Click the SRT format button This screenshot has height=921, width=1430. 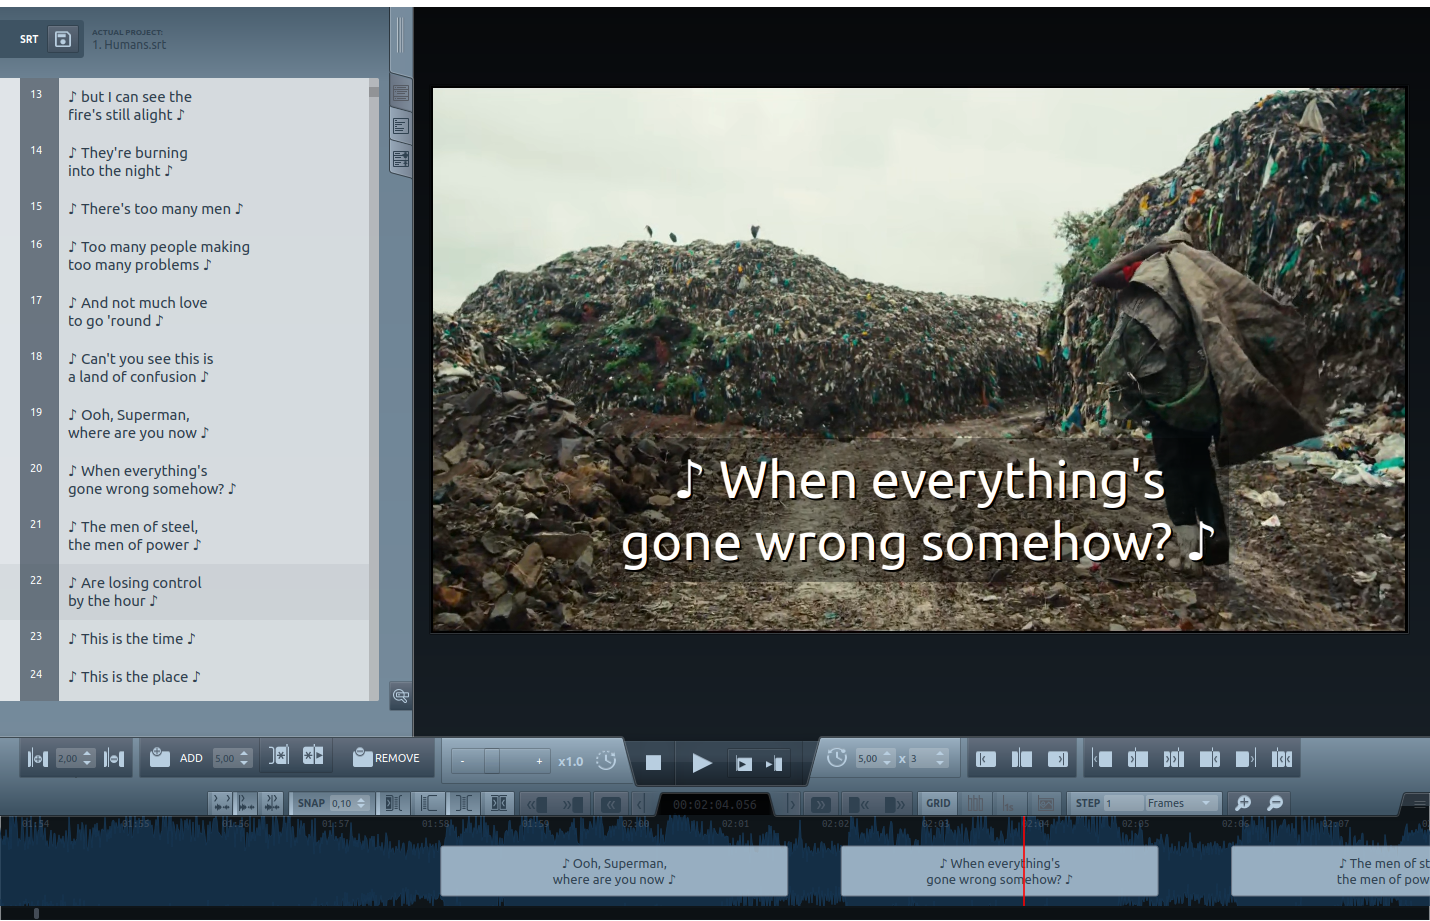29,39
